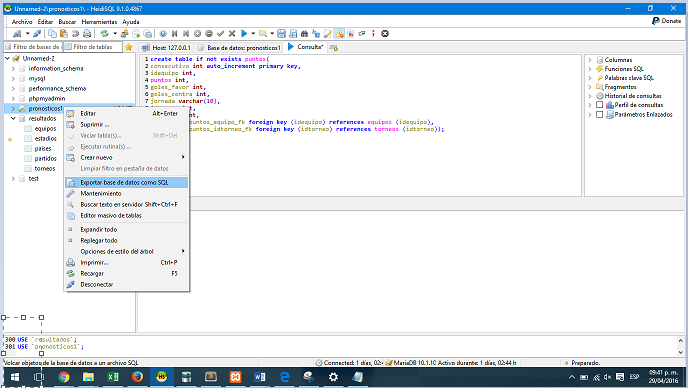The height and width of the screenshot is (388, 688).
Task: Switch to Base de datos: pronosticos1 tab
Action: [239, 47]
